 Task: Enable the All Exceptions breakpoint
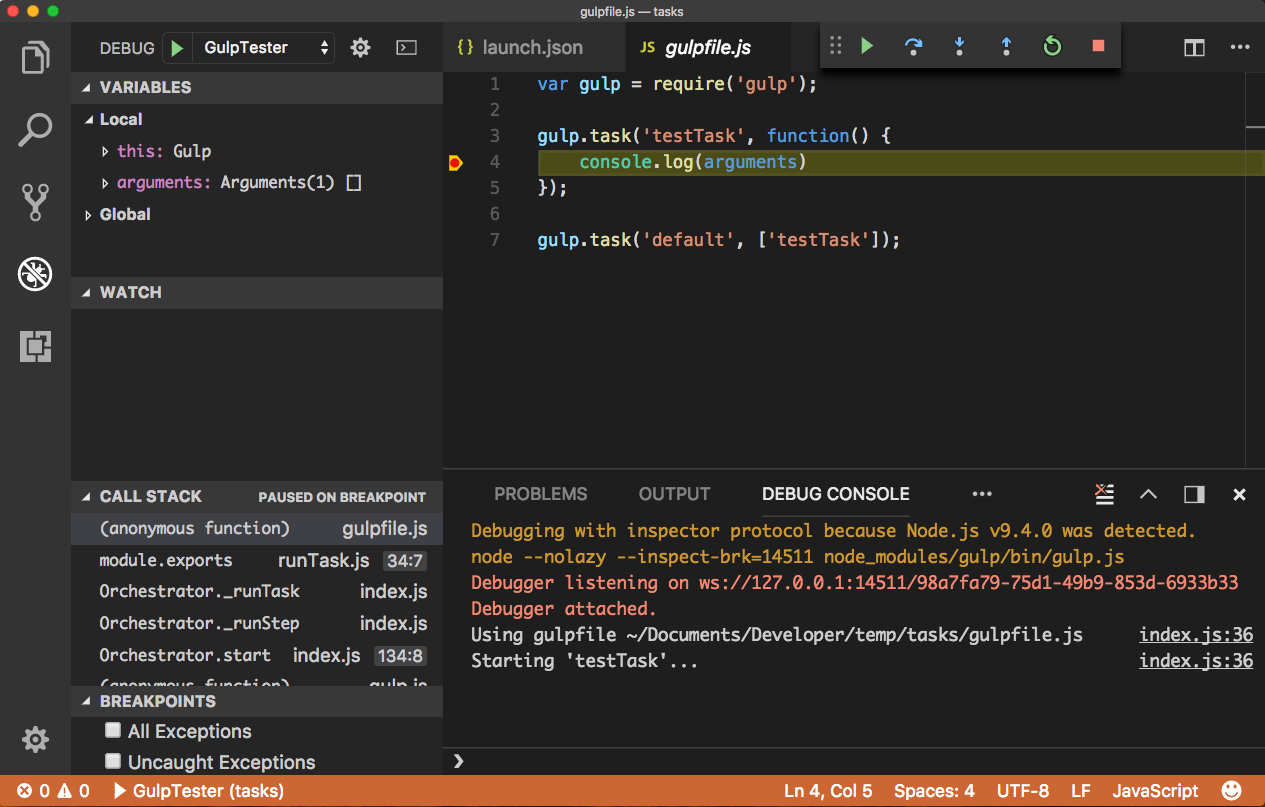[114, 731]
